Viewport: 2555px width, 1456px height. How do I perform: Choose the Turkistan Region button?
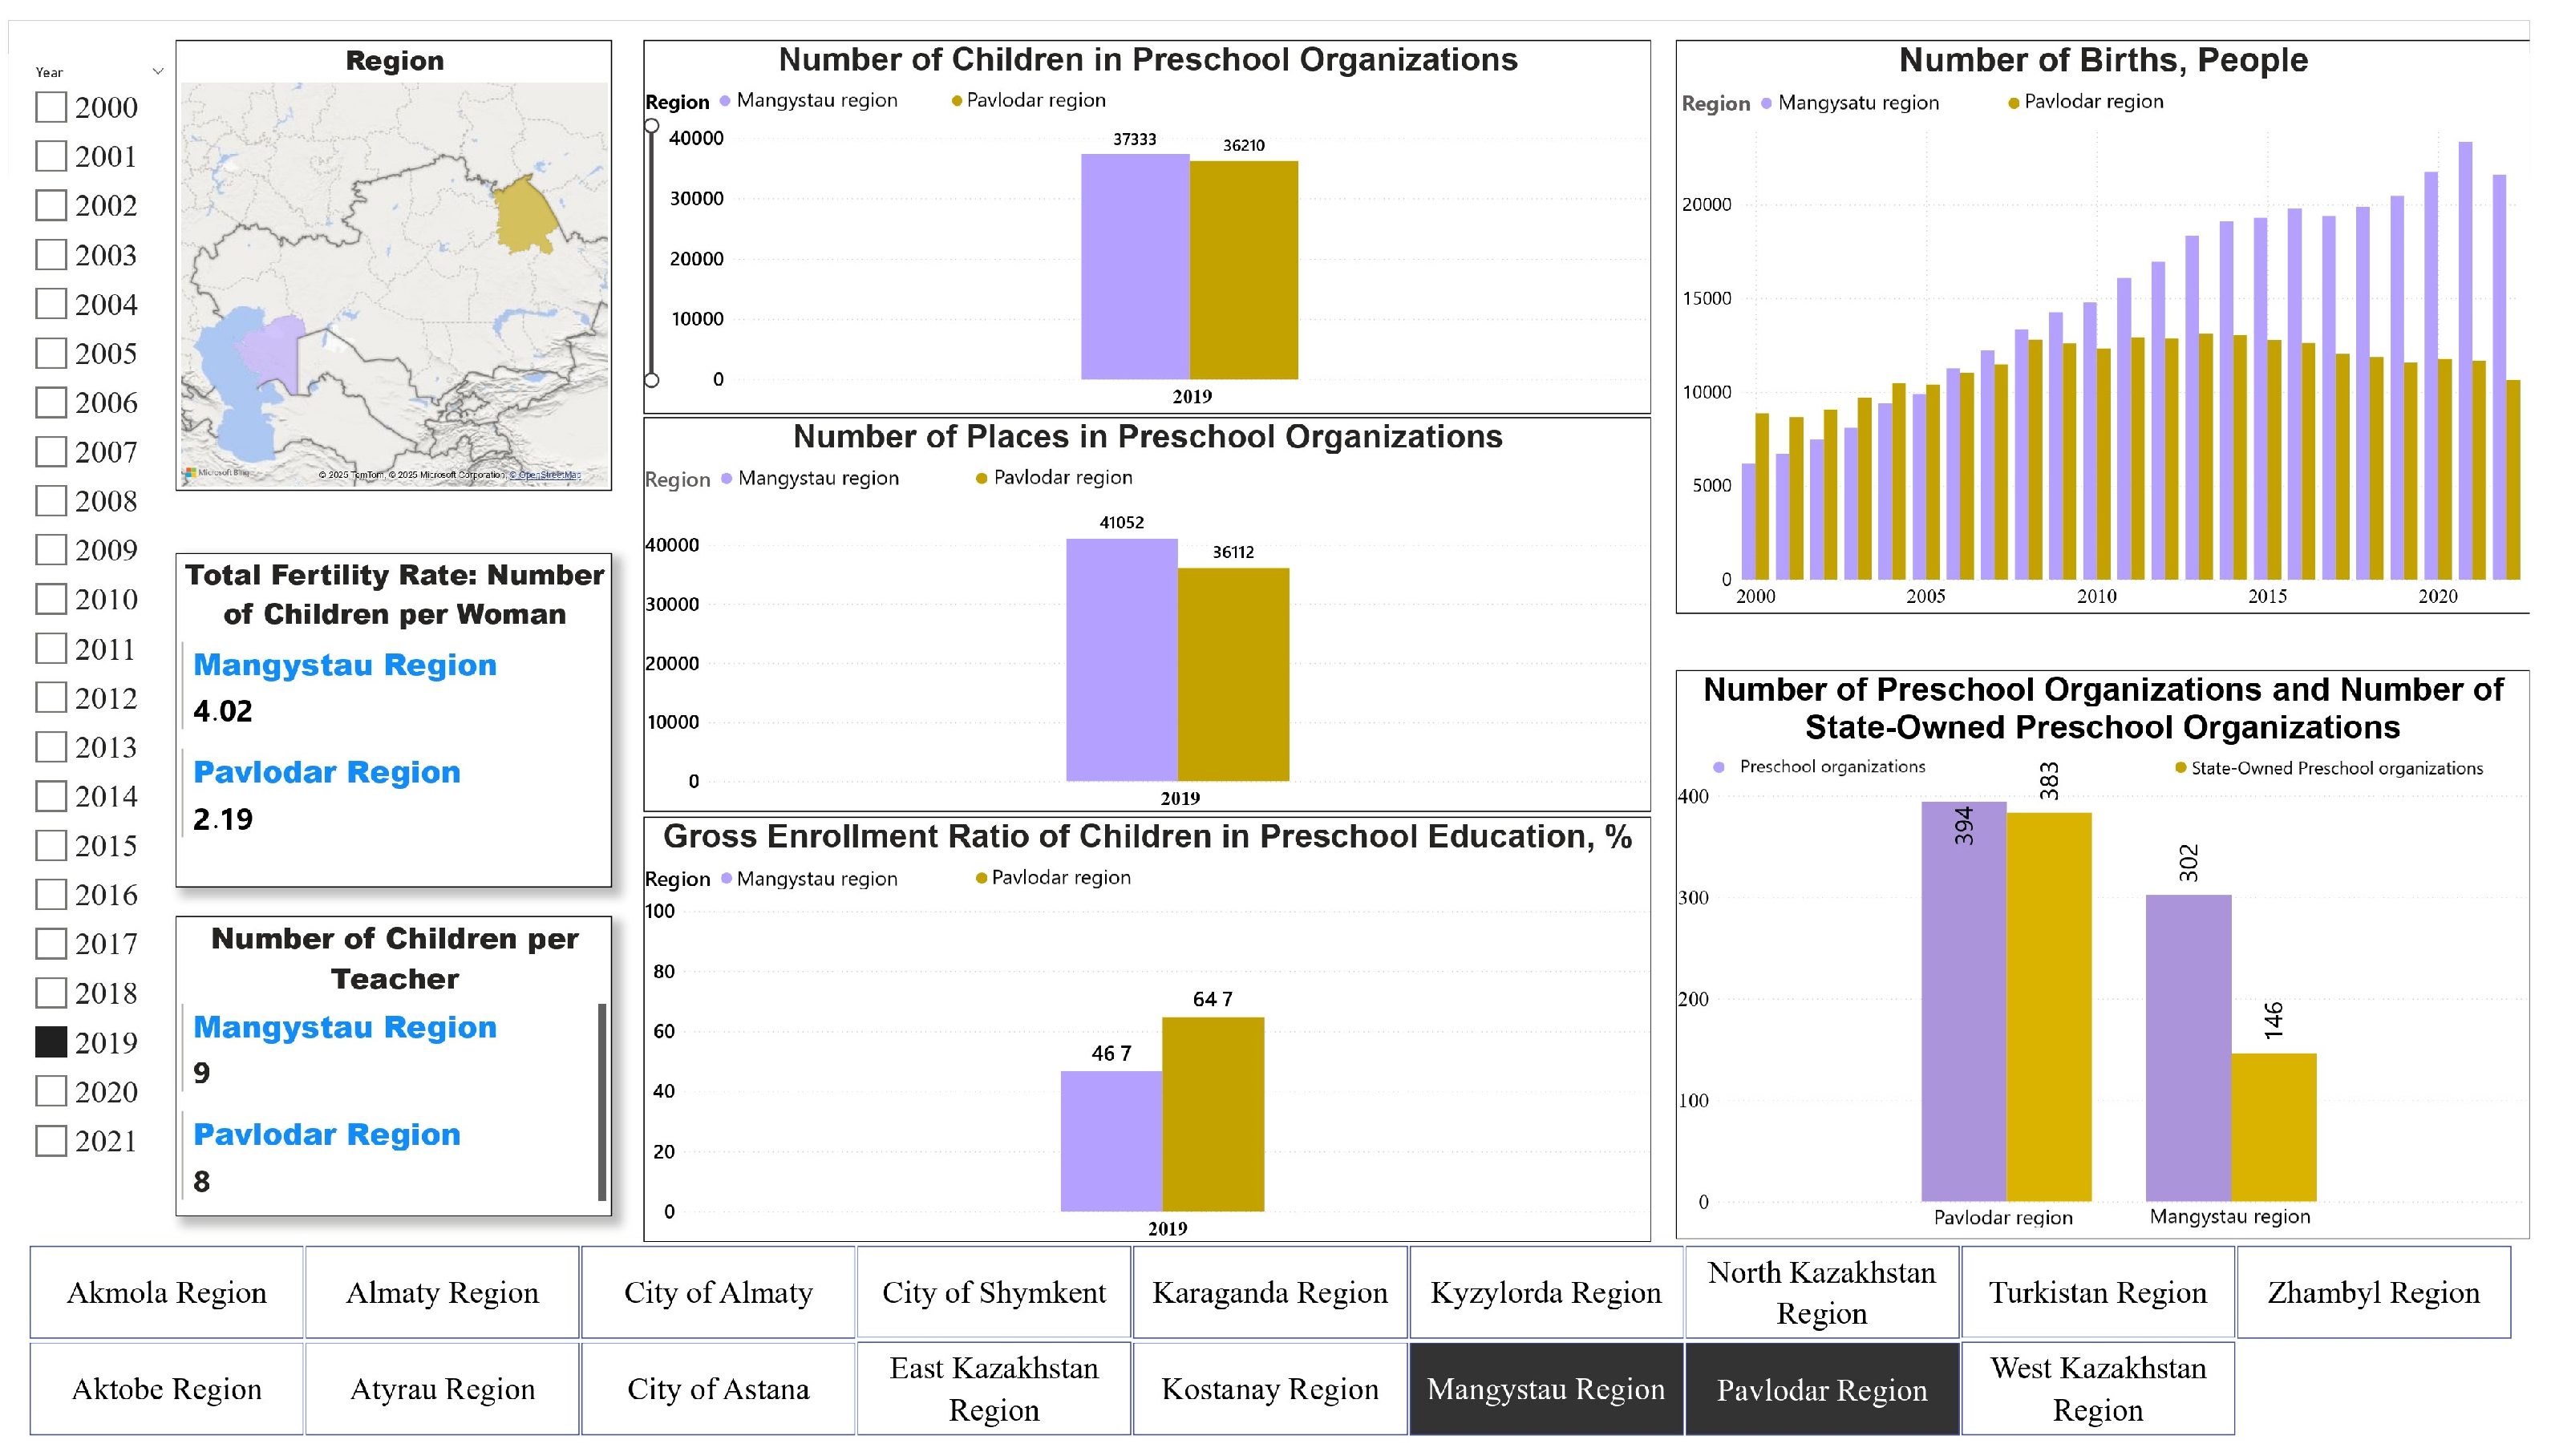(x=2097, y=1292)
